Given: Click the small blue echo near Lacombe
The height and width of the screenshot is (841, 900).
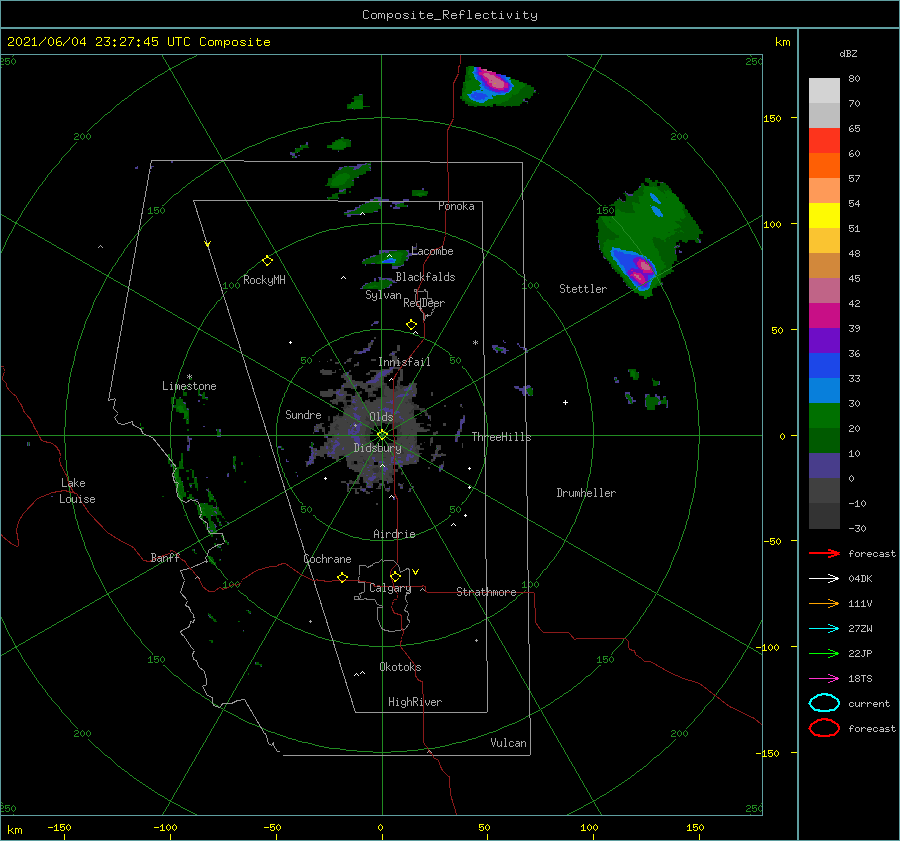Looking at the screenshot, I should pyautogui.click(x=390, y=261).
